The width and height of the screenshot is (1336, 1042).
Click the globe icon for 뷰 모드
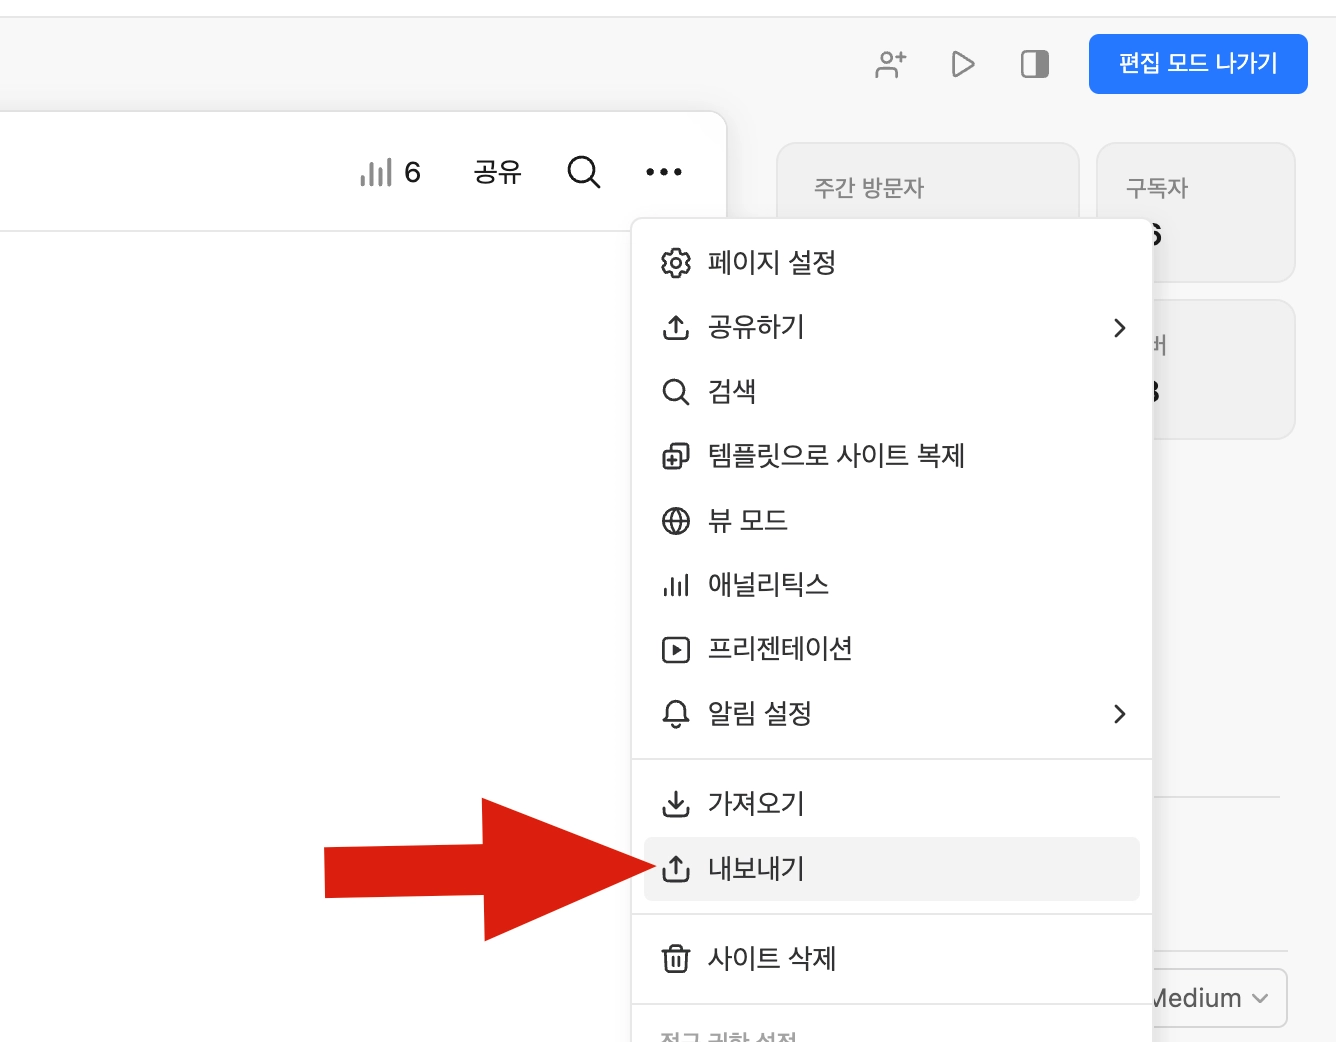[676, 521]
